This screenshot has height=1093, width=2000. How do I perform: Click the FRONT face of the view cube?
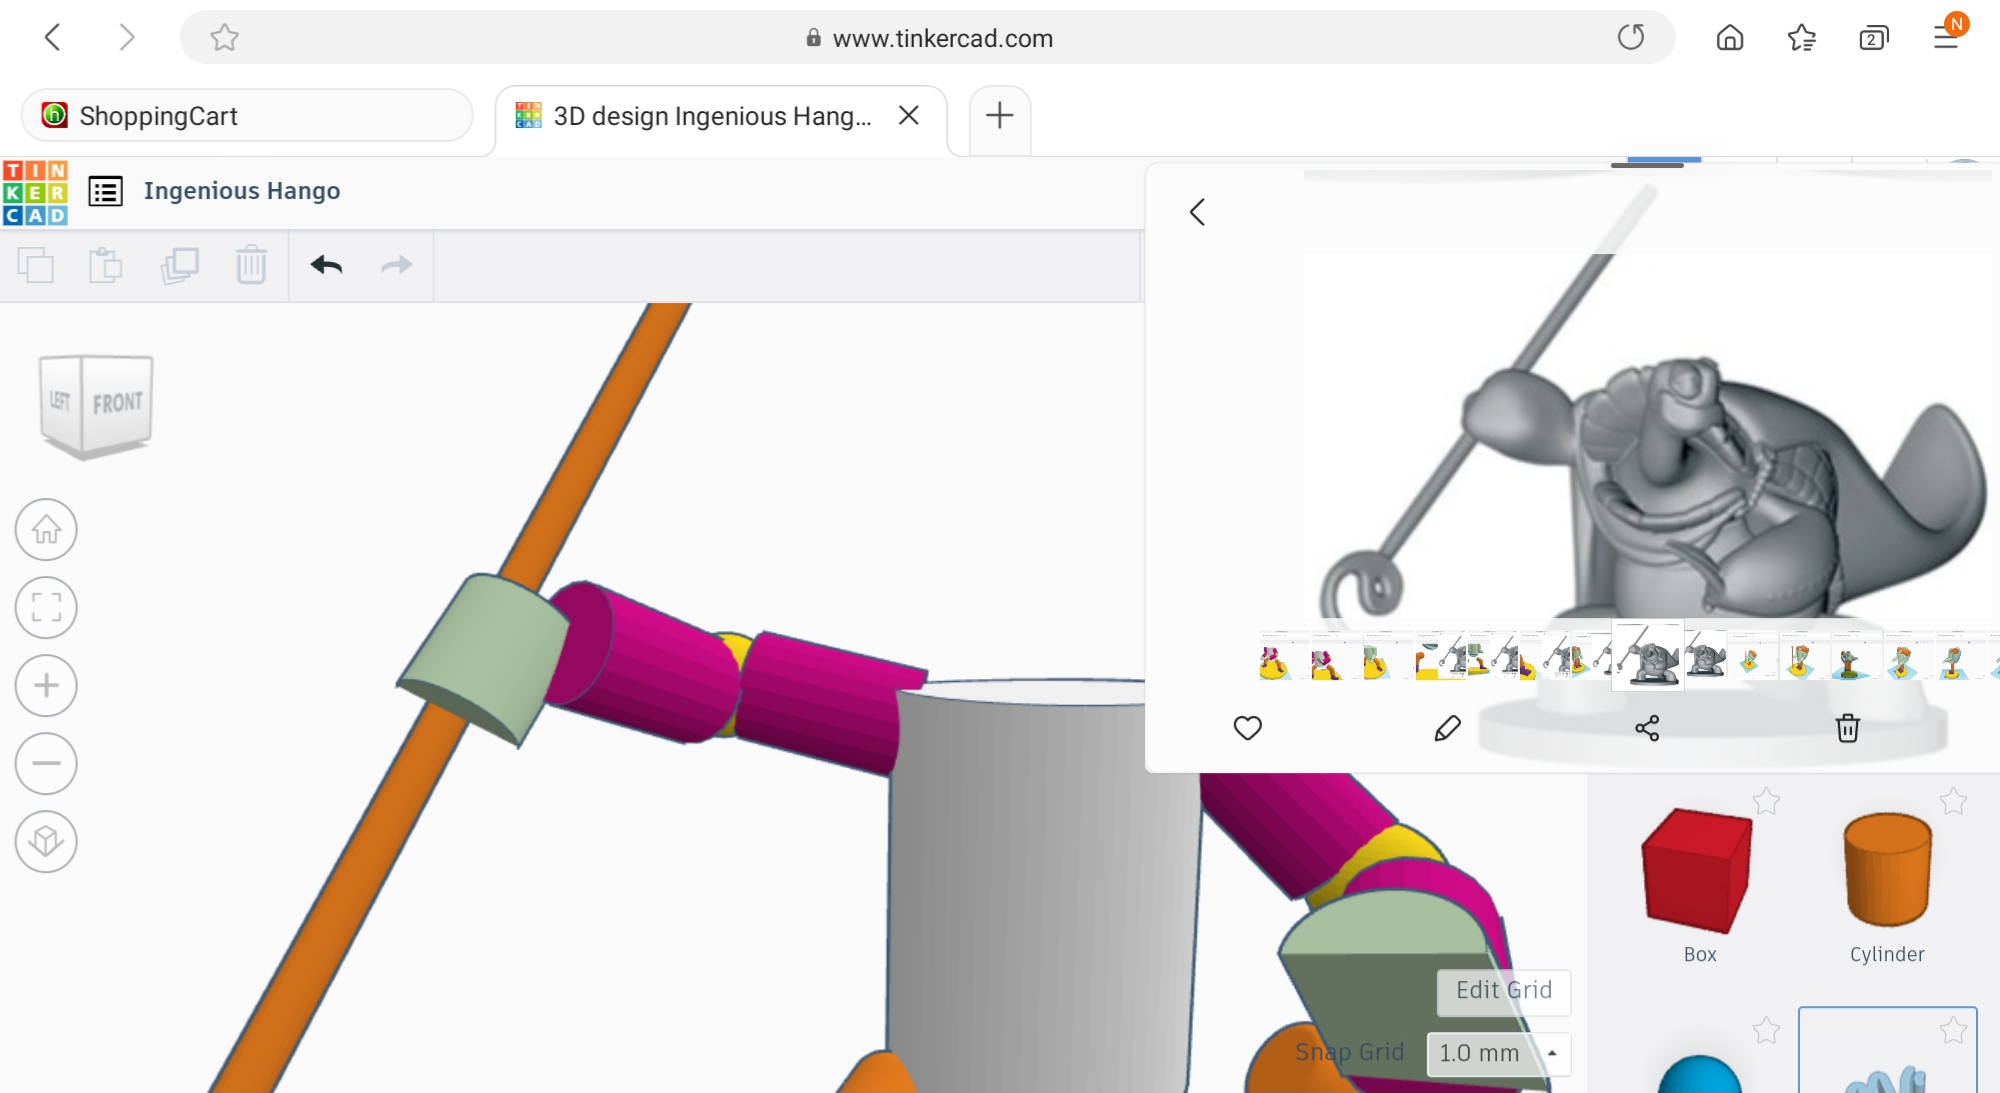(117, 403)
